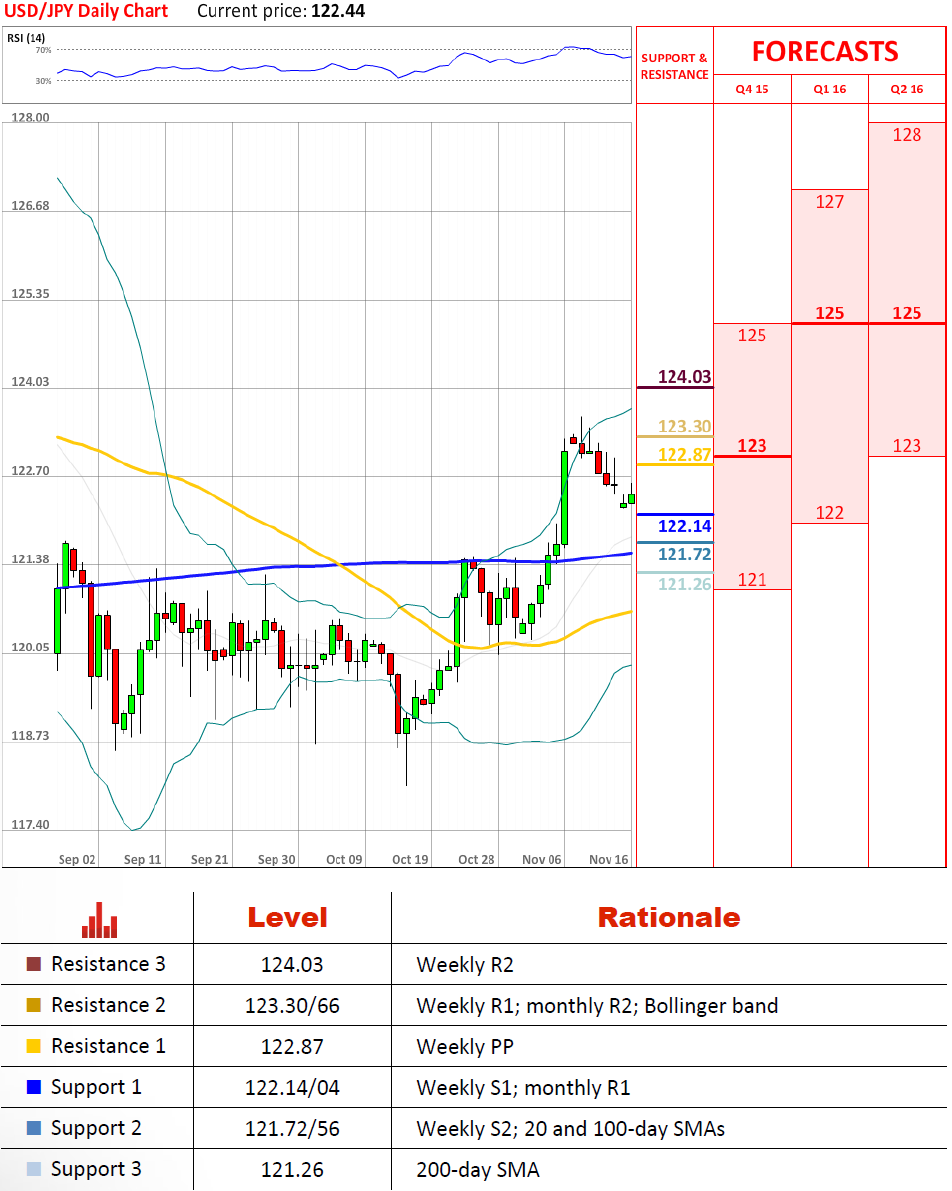Click the 'Oct 19' date axis label

(x=410, y=859)
